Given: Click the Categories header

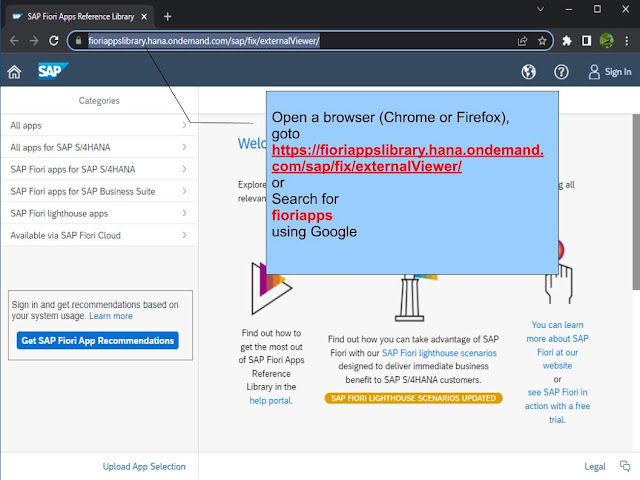Looking at the screenshot, I should coord(99,100).
